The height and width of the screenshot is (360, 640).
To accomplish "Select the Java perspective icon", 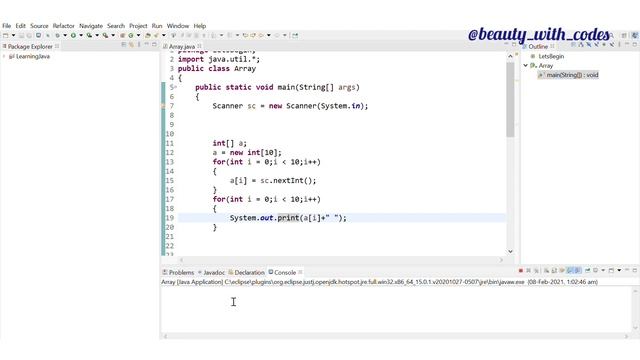I will (634, 36).
